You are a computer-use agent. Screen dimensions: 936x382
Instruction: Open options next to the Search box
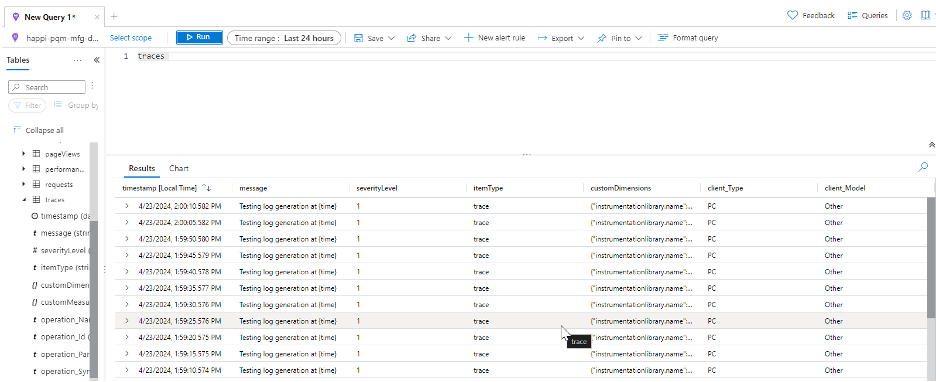(93, 86)
